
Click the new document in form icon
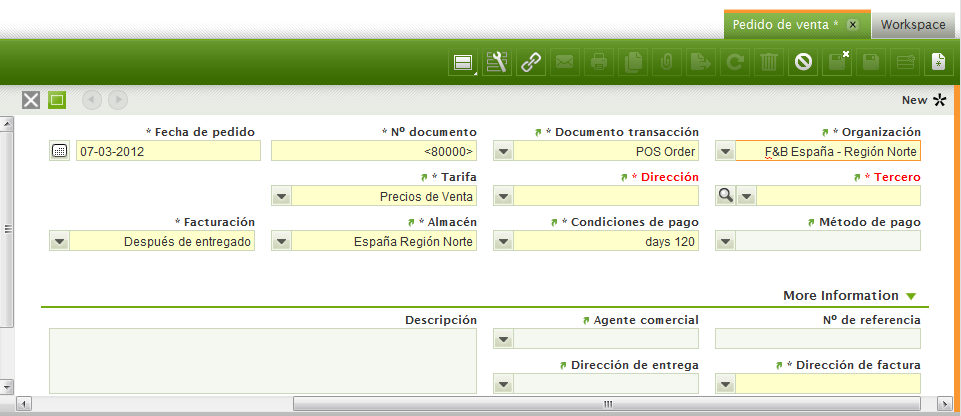(938, 62)
